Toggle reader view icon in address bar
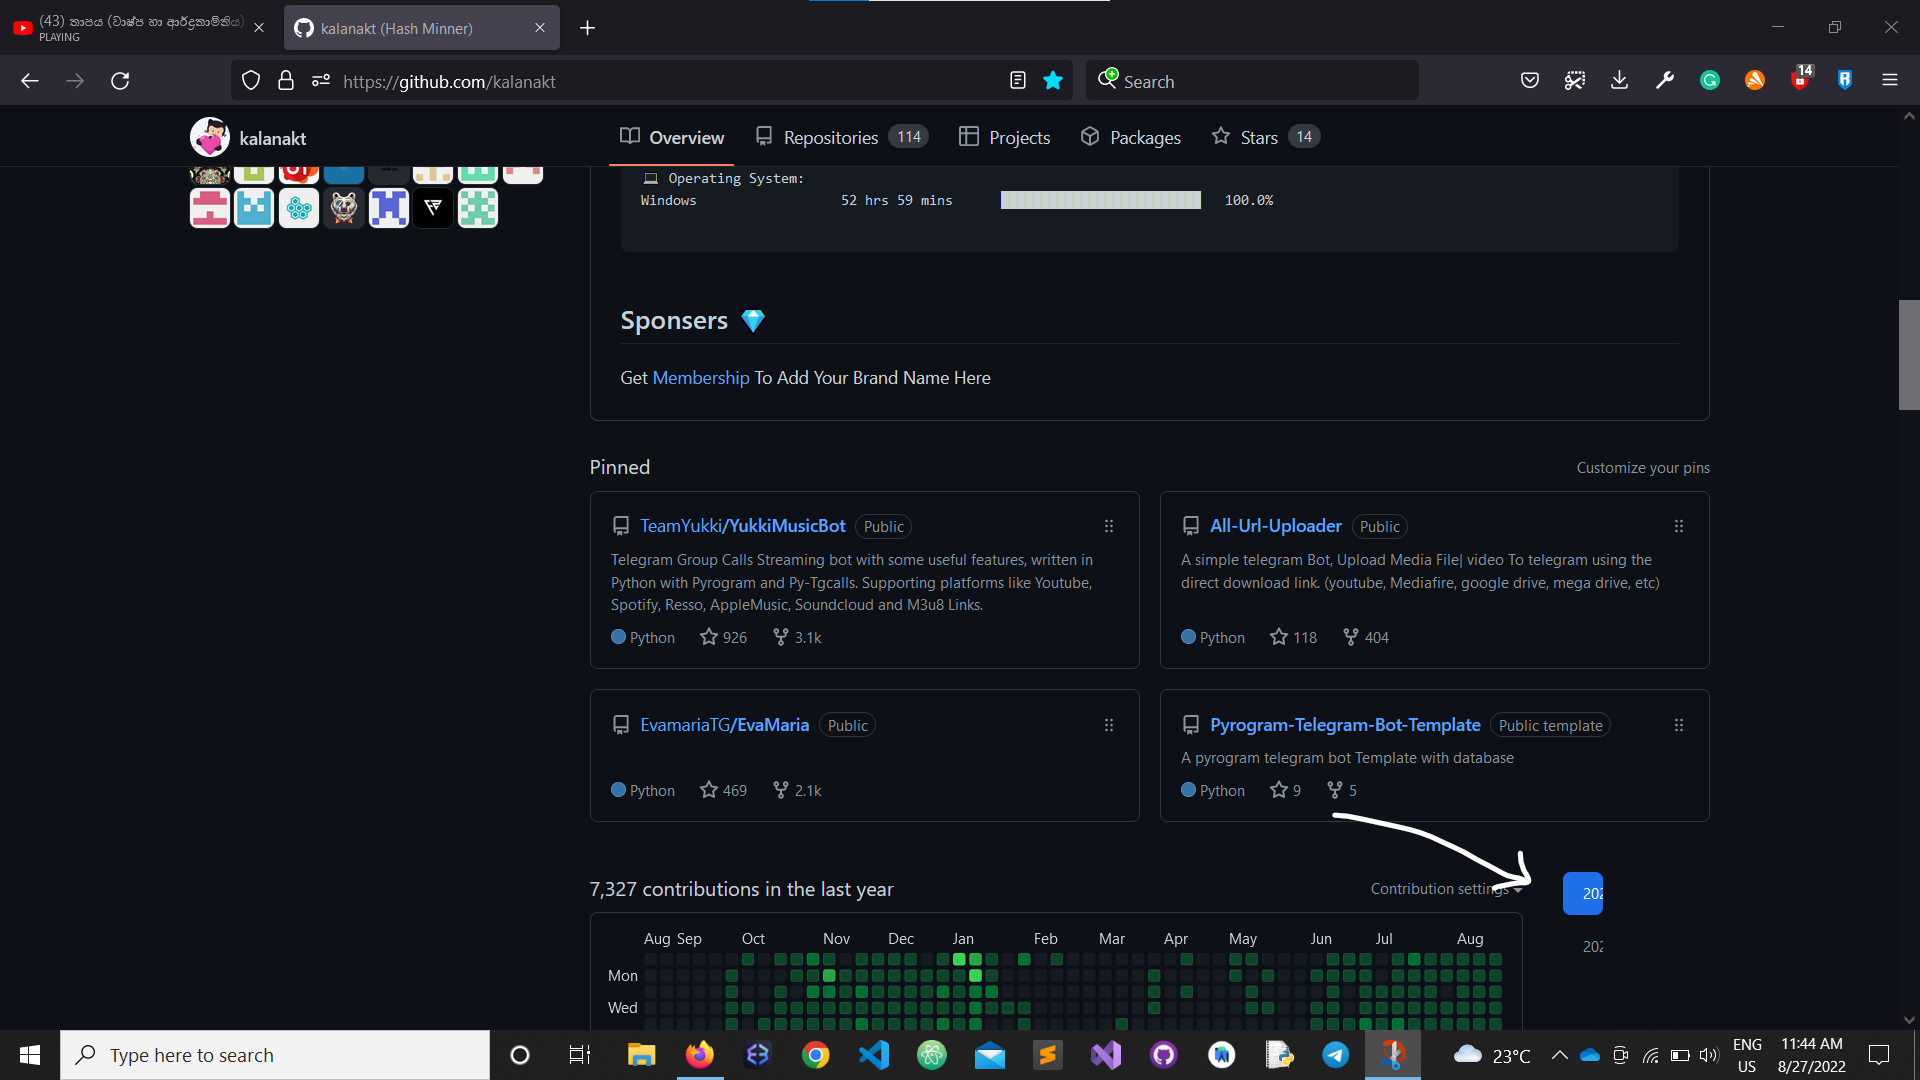1920x1080 pixels. 1018,81
